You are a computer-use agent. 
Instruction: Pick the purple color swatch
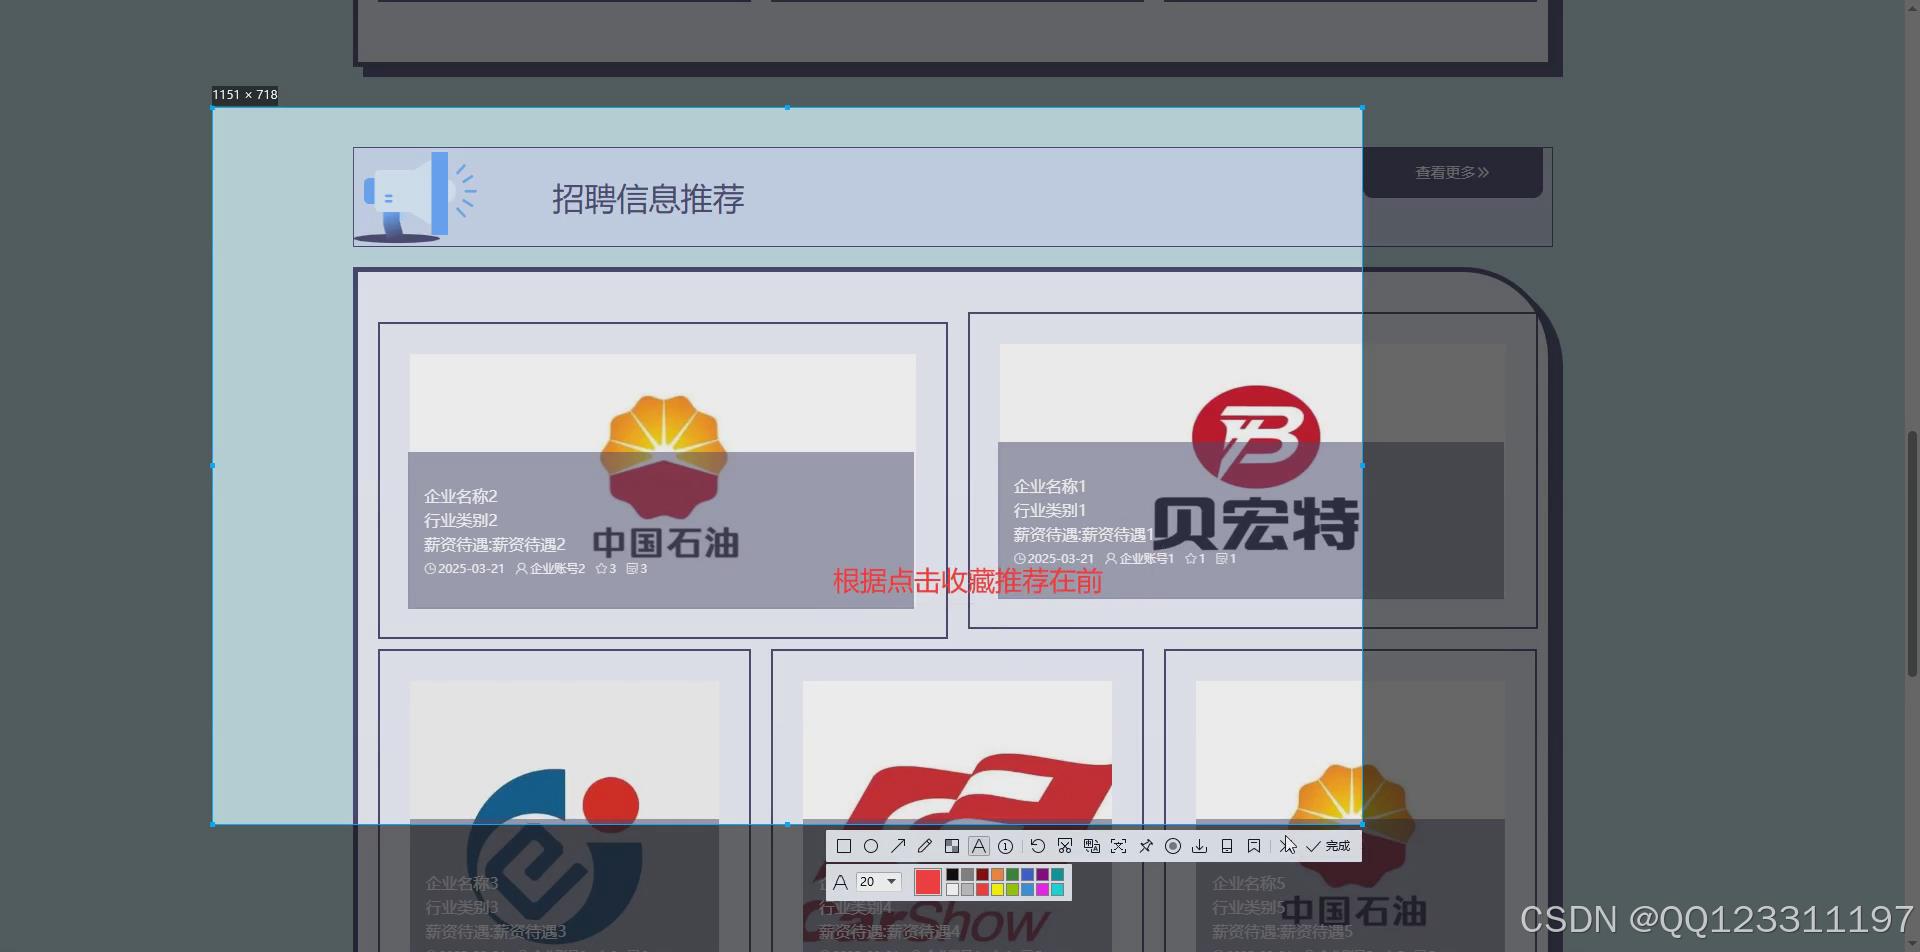[1043, 874]
